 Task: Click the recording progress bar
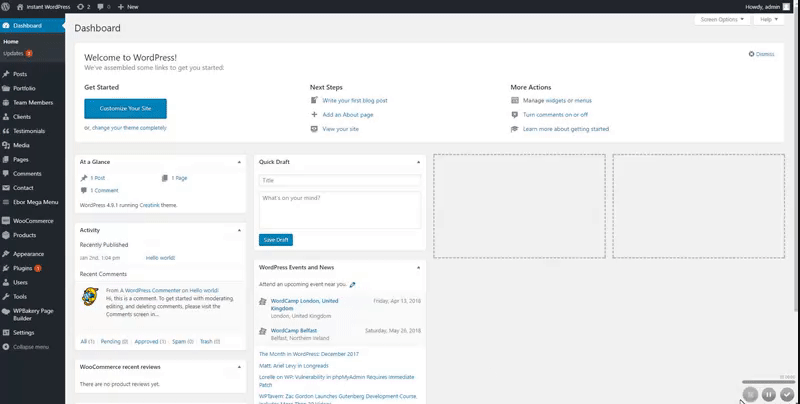(x=768, y=382)
